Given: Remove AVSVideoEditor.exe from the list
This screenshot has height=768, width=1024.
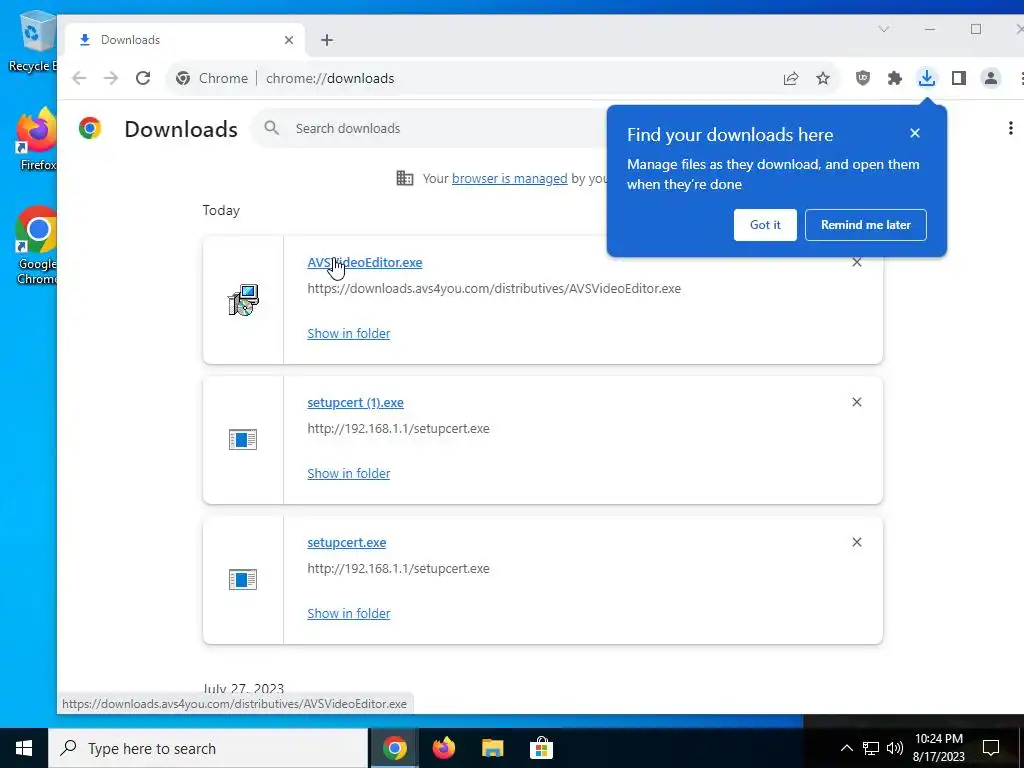Looking at the screenshot, I should point(857,262).
